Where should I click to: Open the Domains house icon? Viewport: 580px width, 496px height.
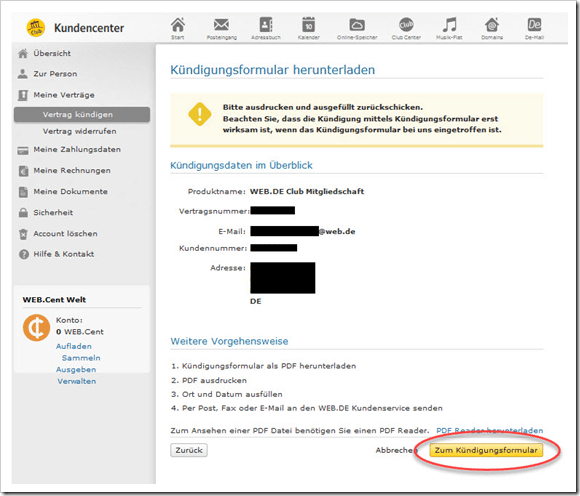[492, 25]
